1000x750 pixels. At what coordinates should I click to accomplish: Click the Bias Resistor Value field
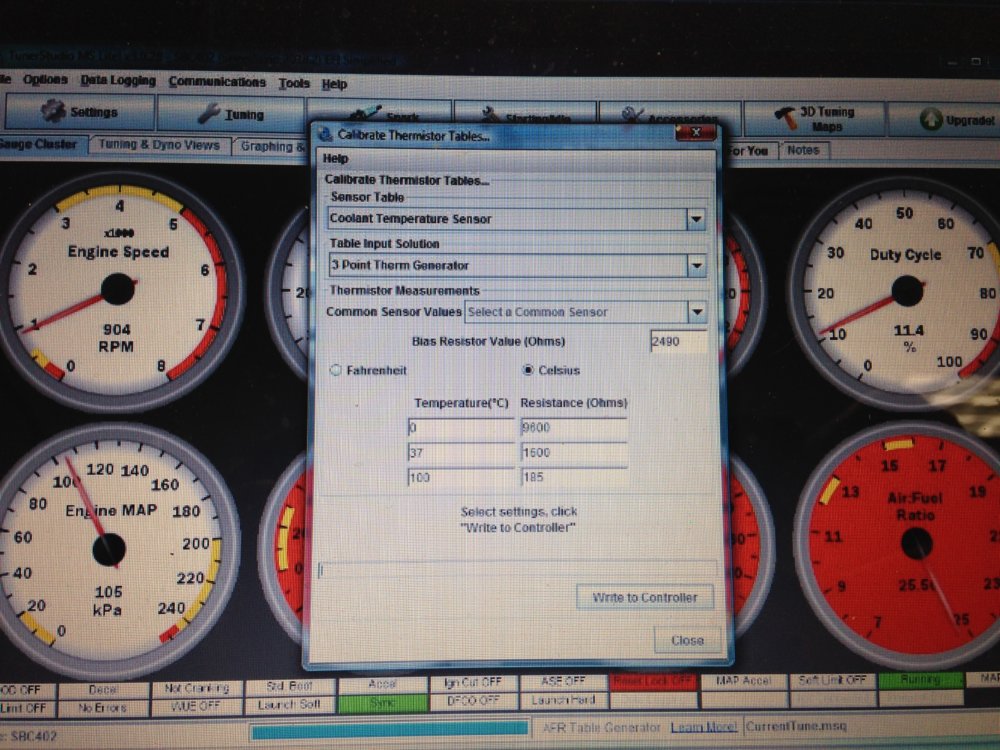(x=678, y=341)
